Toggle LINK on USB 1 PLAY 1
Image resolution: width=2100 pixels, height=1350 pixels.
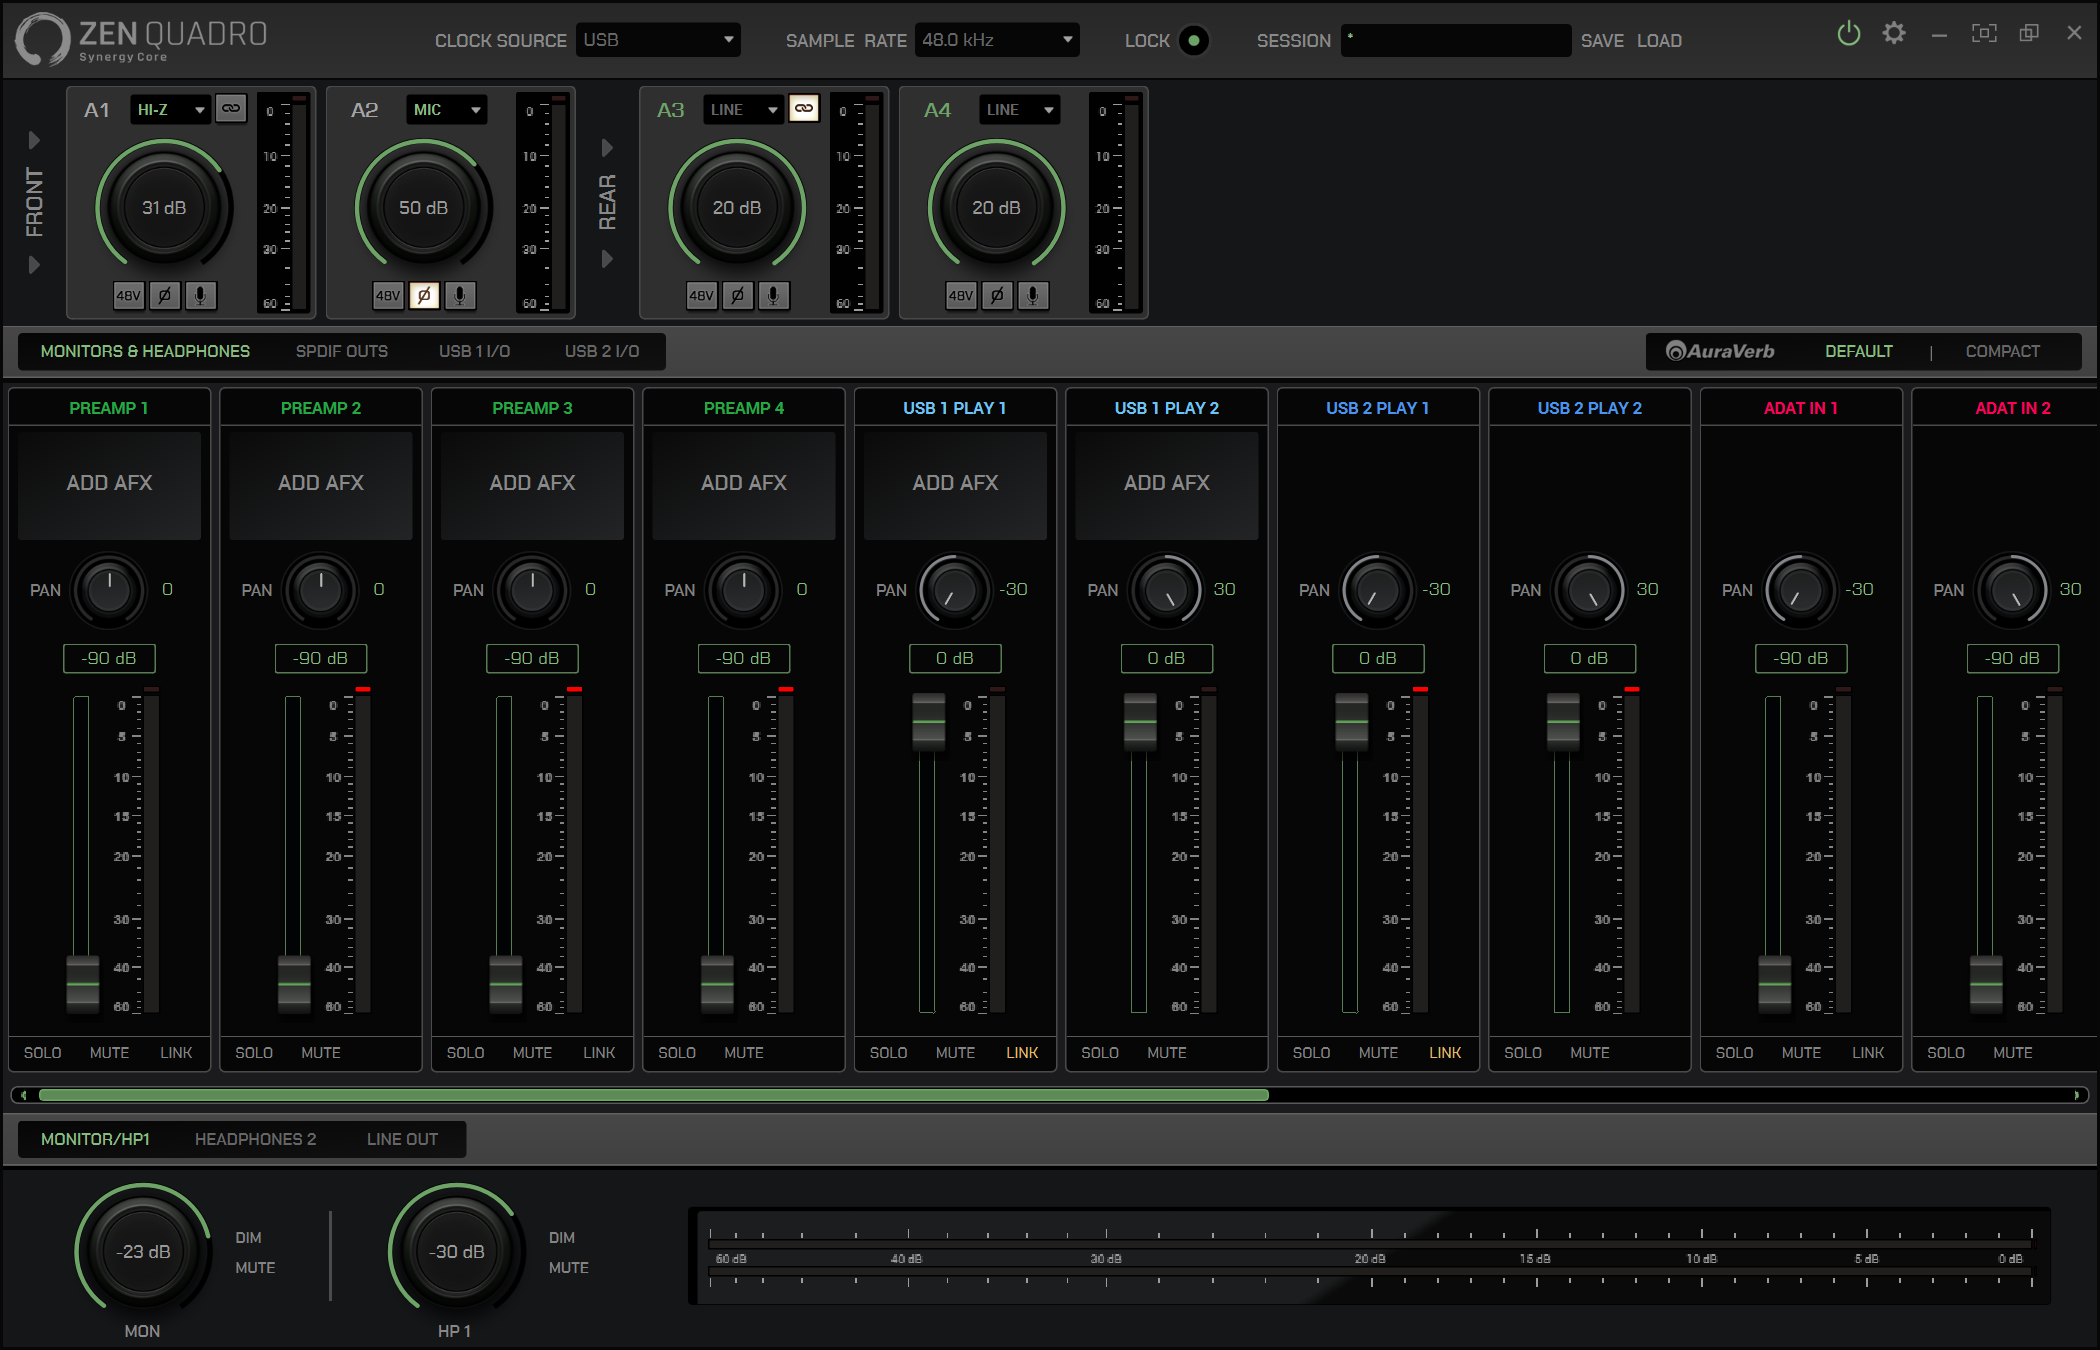coord(1022,1053)
